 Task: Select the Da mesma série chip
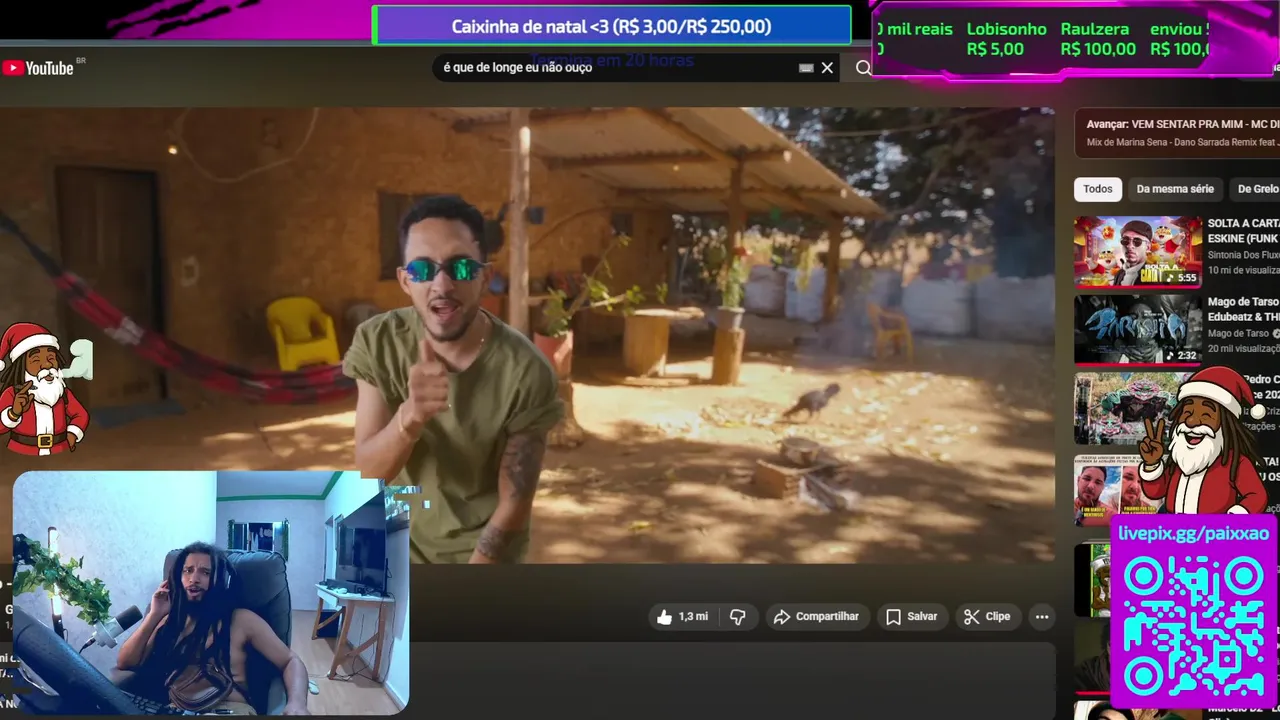[x=1175, y=189]
